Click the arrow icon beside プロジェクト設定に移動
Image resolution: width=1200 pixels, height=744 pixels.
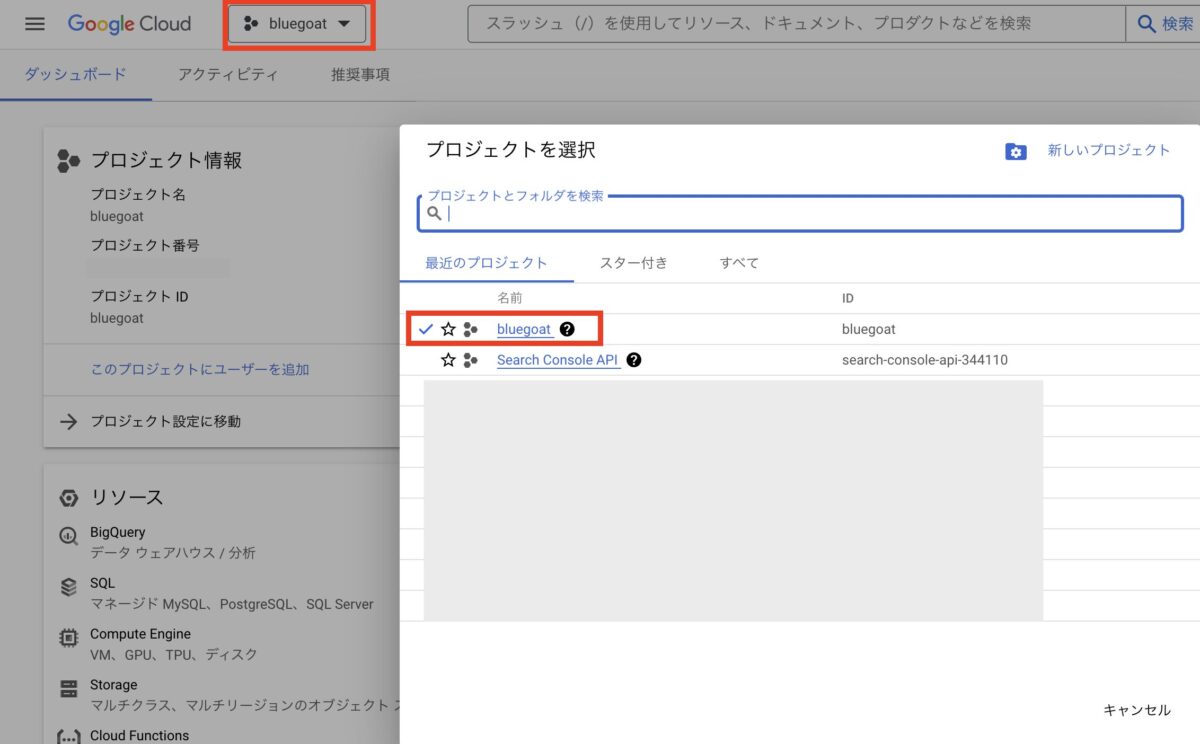click(68, 421)
